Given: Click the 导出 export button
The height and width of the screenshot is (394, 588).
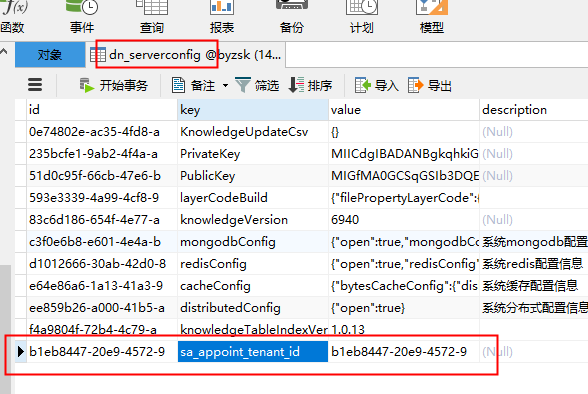Looking at the screenshot, I should click(430, 85).
